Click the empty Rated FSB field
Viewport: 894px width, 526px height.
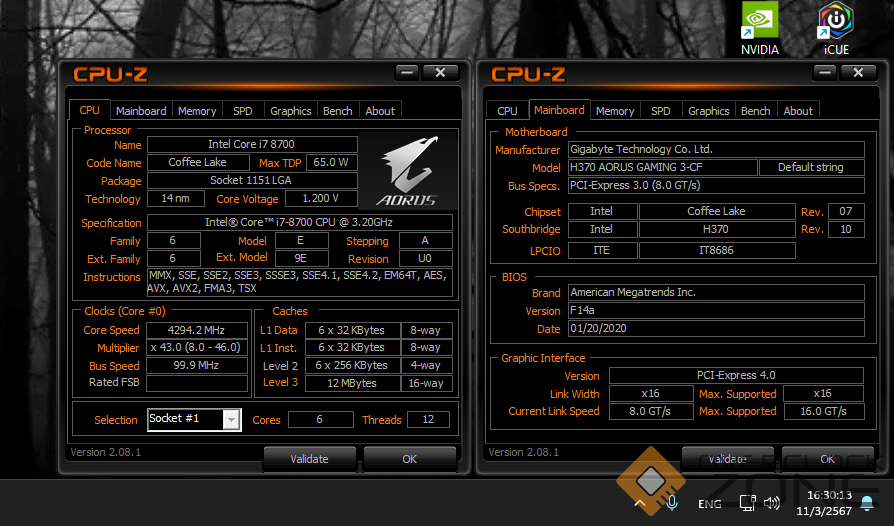pos(197,383)
